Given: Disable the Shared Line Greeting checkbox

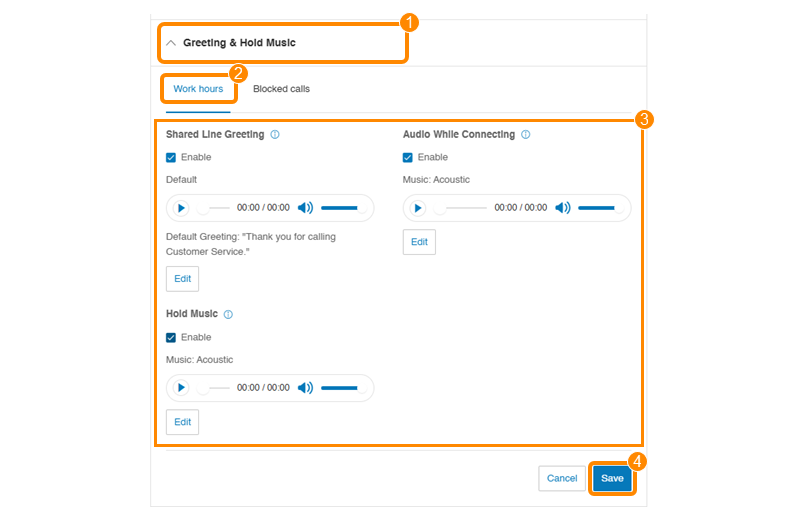Looking at the screenshot, I should click(x=171, y=157).
